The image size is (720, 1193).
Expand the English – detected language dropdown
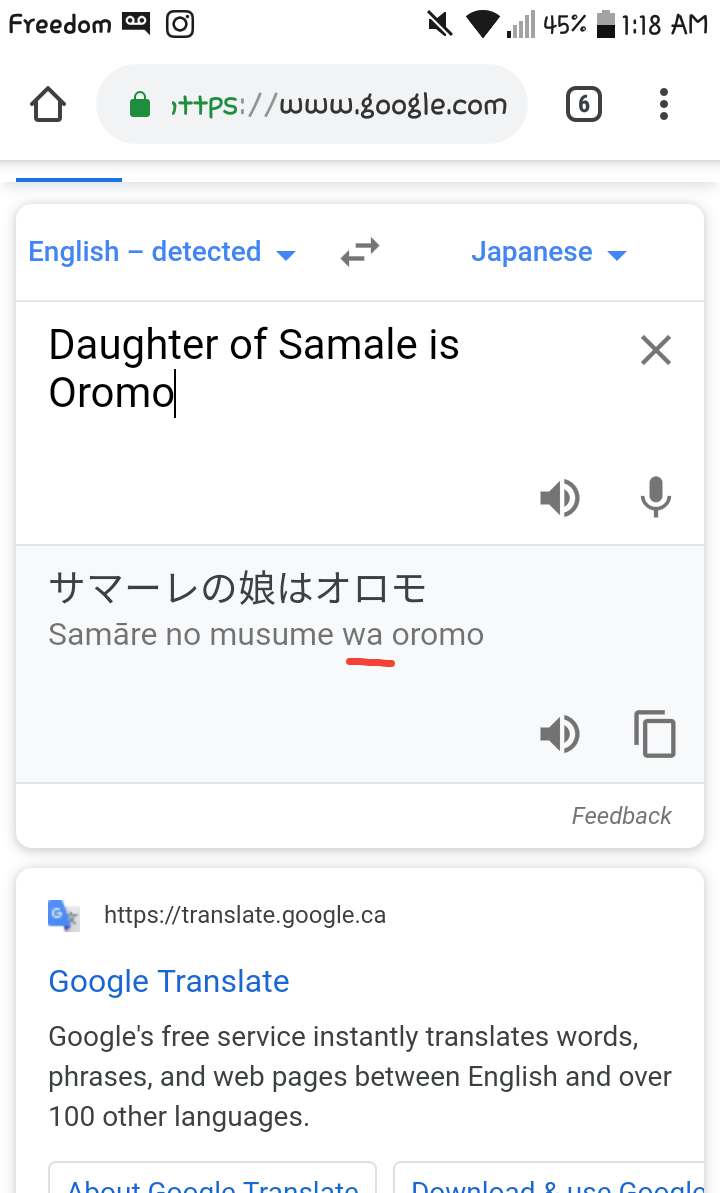pyautogui.click(x=161, y=252)
